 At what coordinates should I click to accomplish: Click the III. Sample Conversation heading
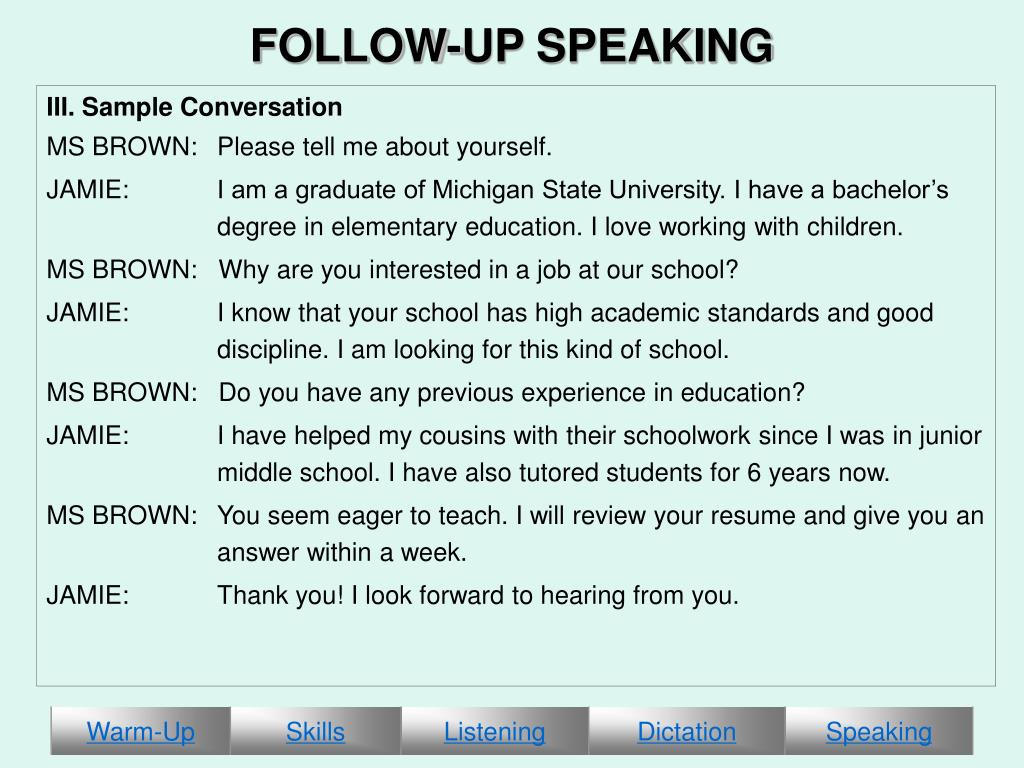[194, 107]
